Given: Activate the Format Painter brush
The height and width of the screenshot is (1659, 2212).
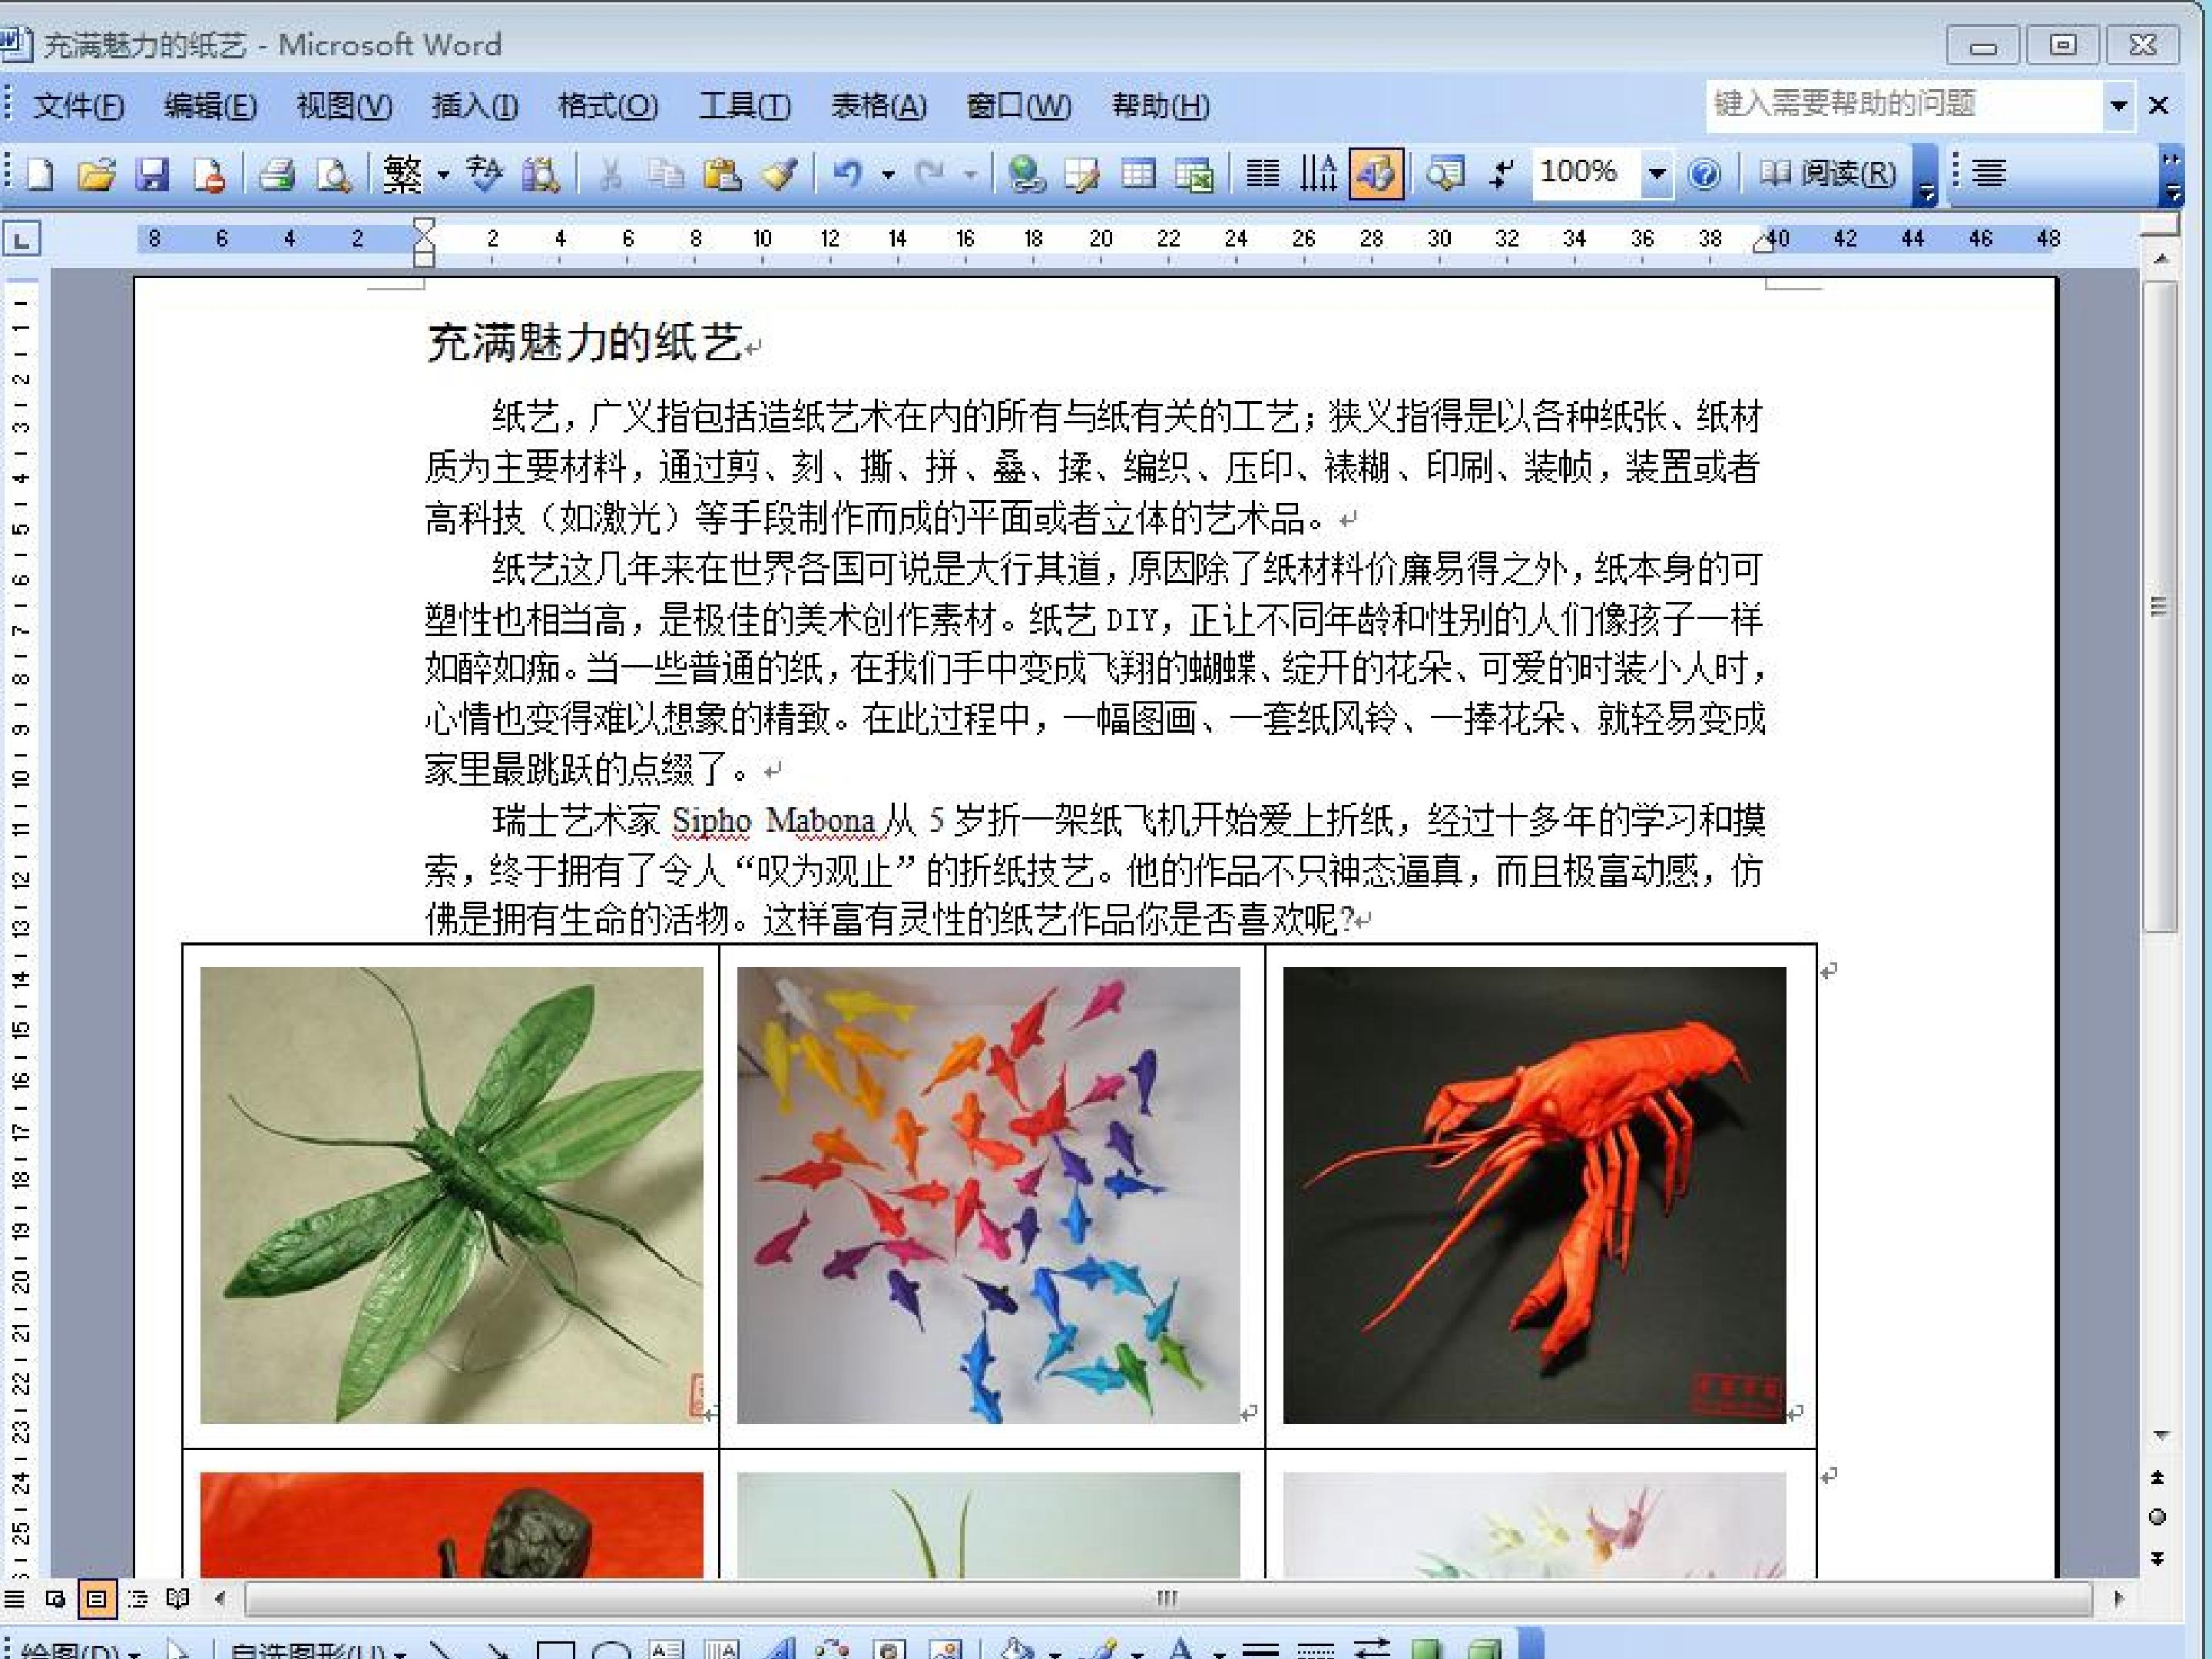Looking at the screenshot, I should tap(779, 175).
